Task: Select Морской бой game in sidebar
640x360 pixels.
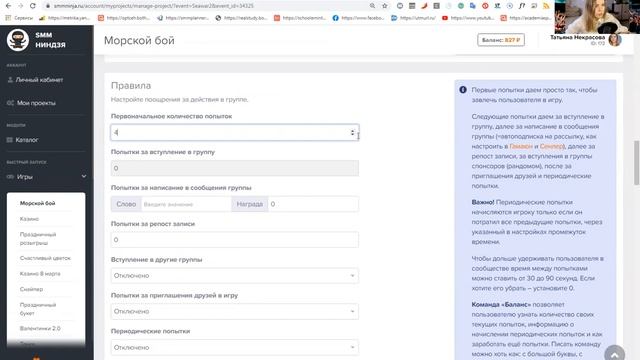Action: point(38,203)
